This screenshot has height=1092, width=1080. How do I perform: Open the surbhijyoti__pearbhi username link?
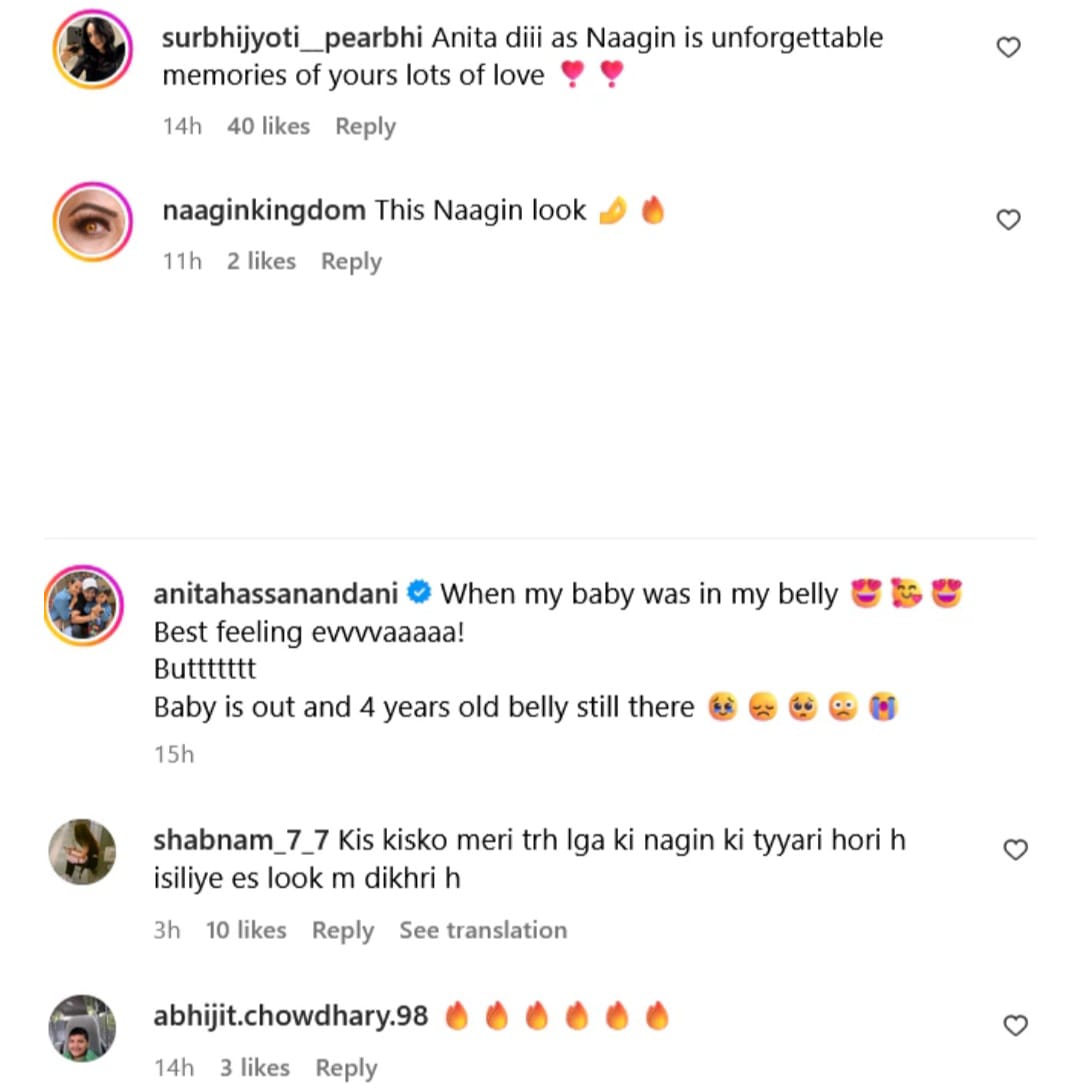(292, 39)
